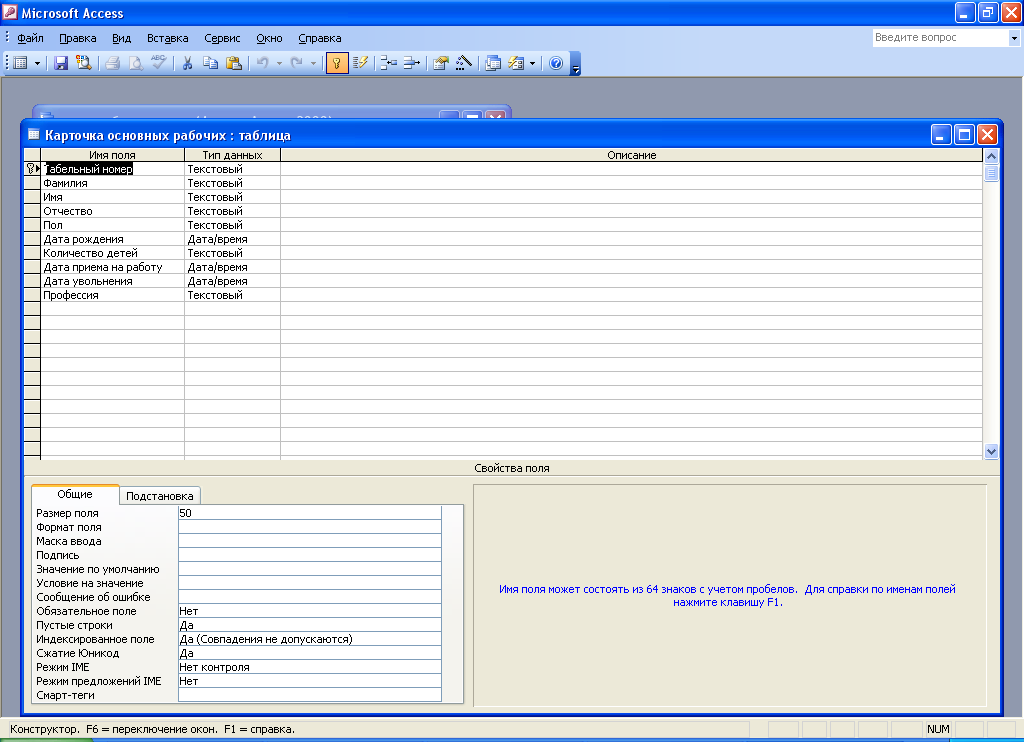Viewport: 1024px width, 742px height.
Task: Open the Окно menu
Action: pos(269,39)
